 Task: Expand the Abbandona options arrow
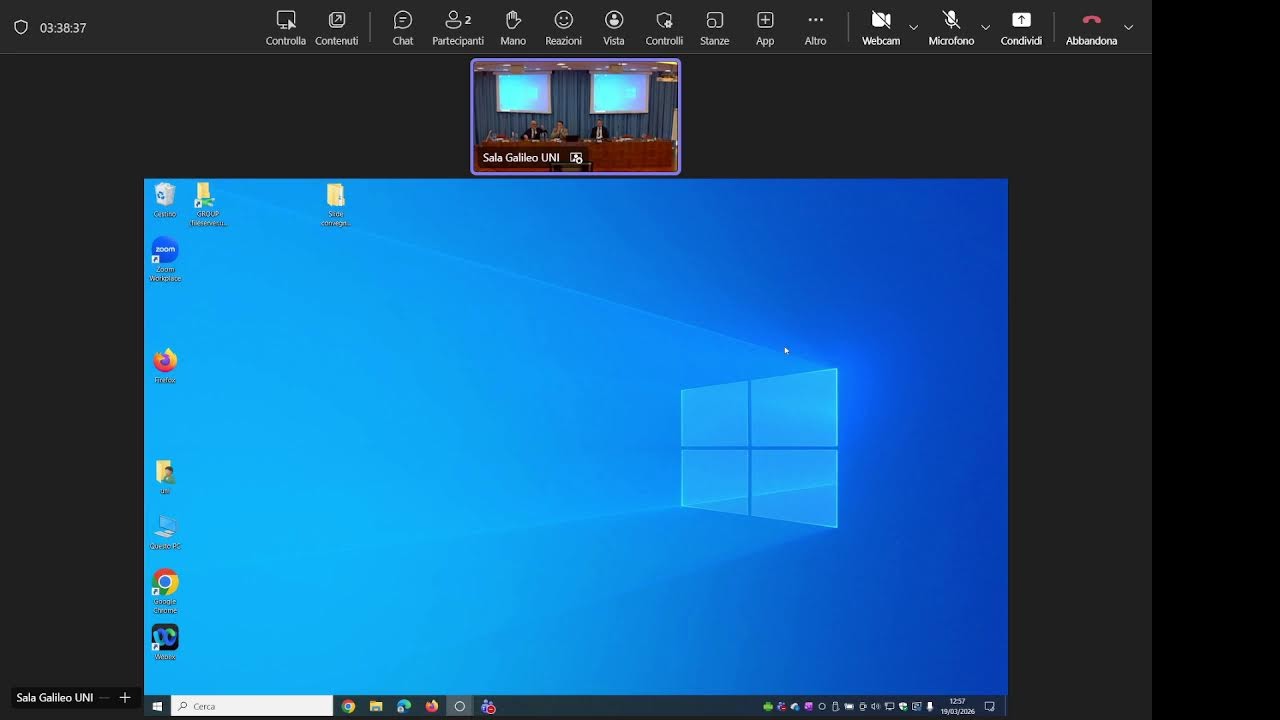click(1128, 28)
